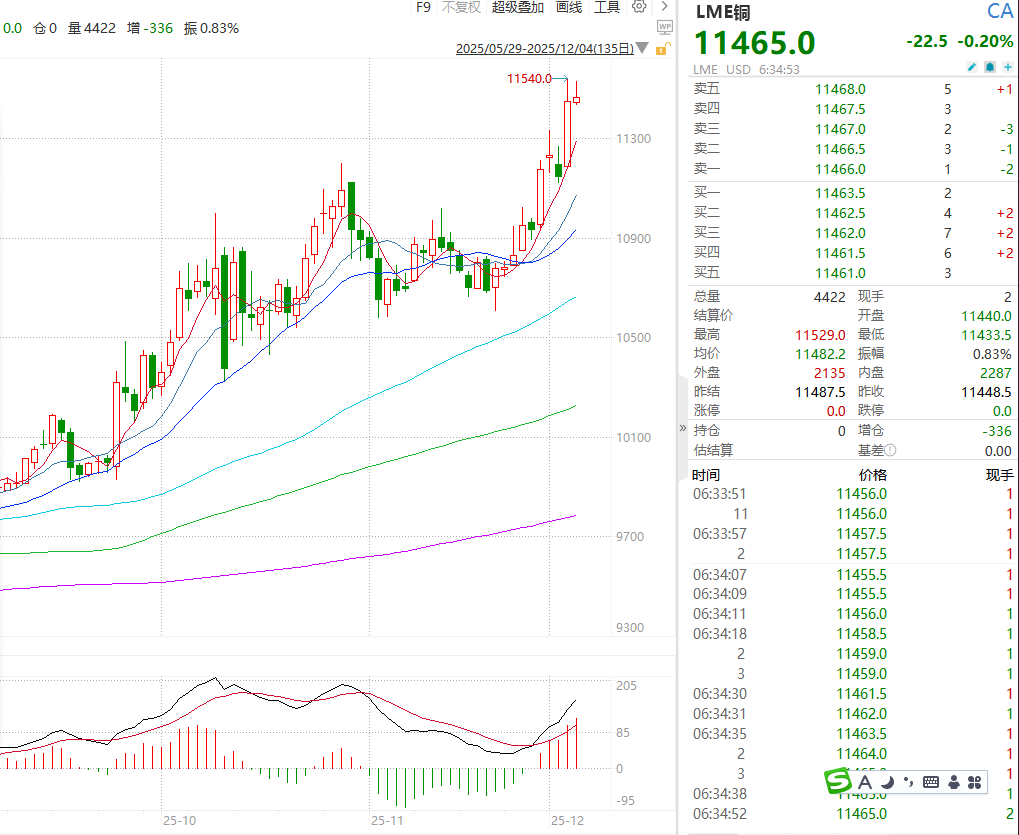
Task: Toggle Sogou punctuation mode
Action: (906, 781)
